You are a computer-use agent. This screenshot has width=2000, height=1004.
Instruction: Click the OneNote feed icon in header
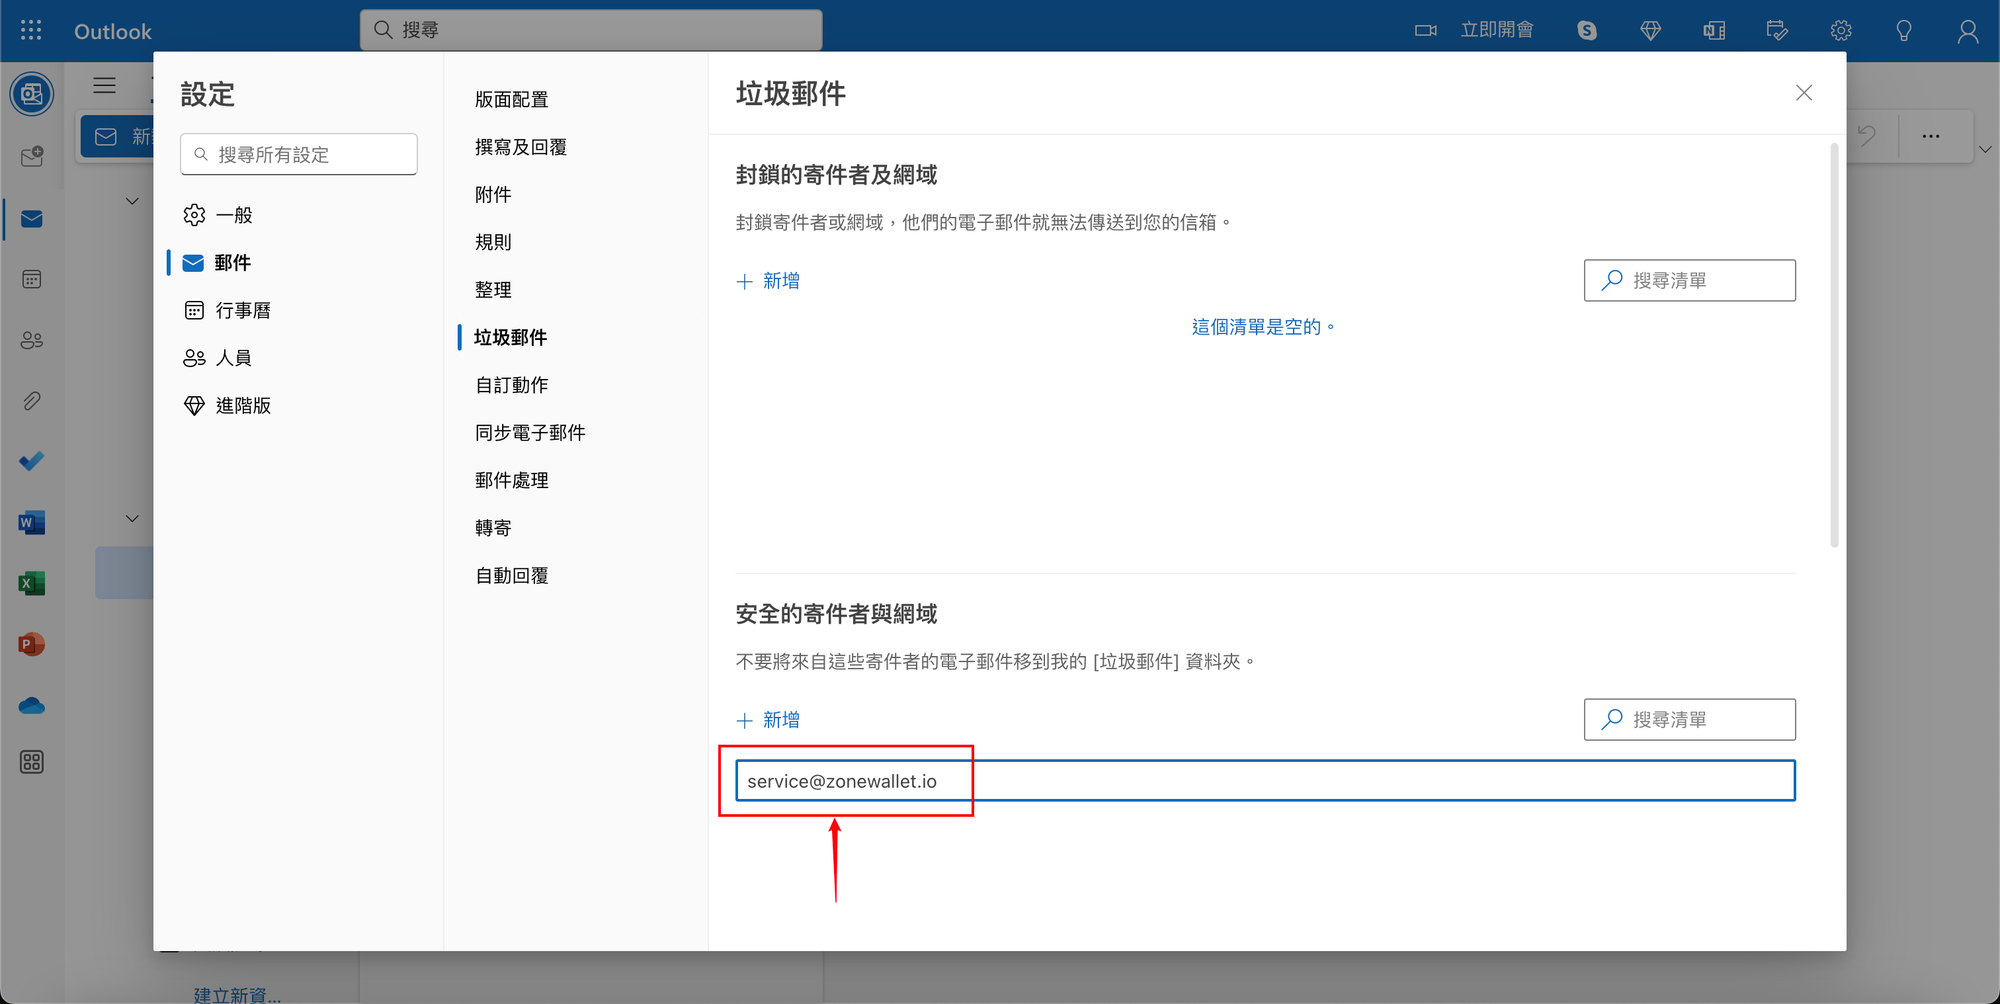pyautogui.click(x=1714, y=31)
